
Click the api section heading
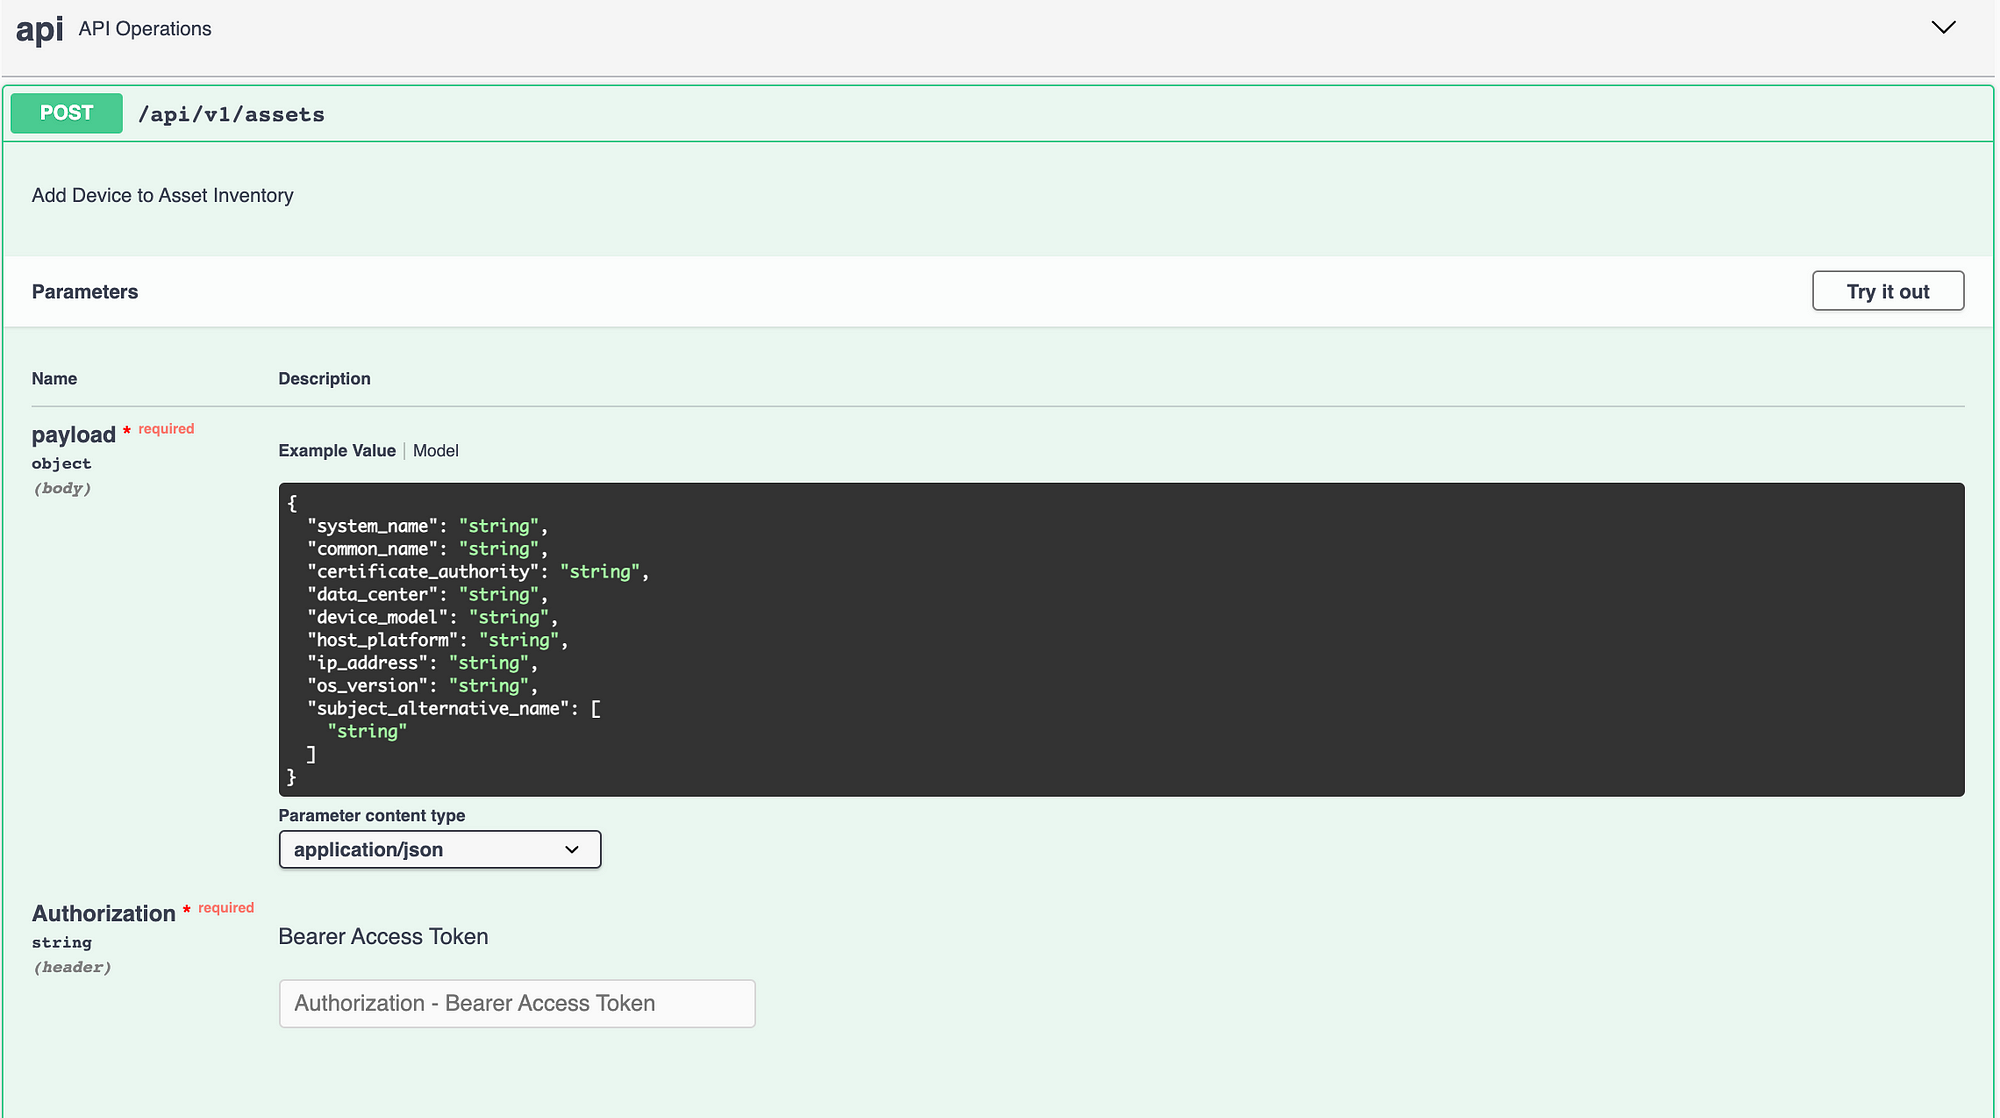point(40,30)
